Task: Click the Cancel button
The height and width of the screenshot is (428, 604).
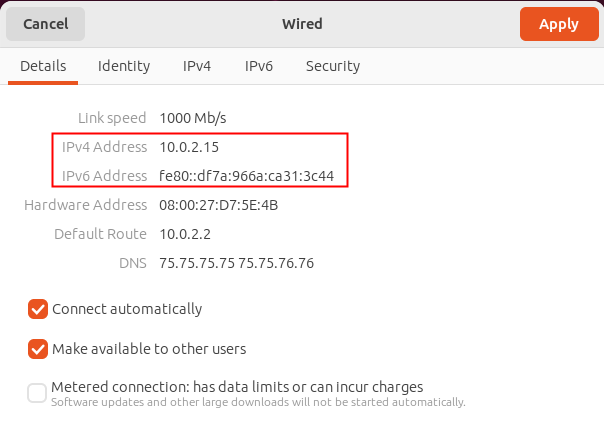Action: click(45, 24)
